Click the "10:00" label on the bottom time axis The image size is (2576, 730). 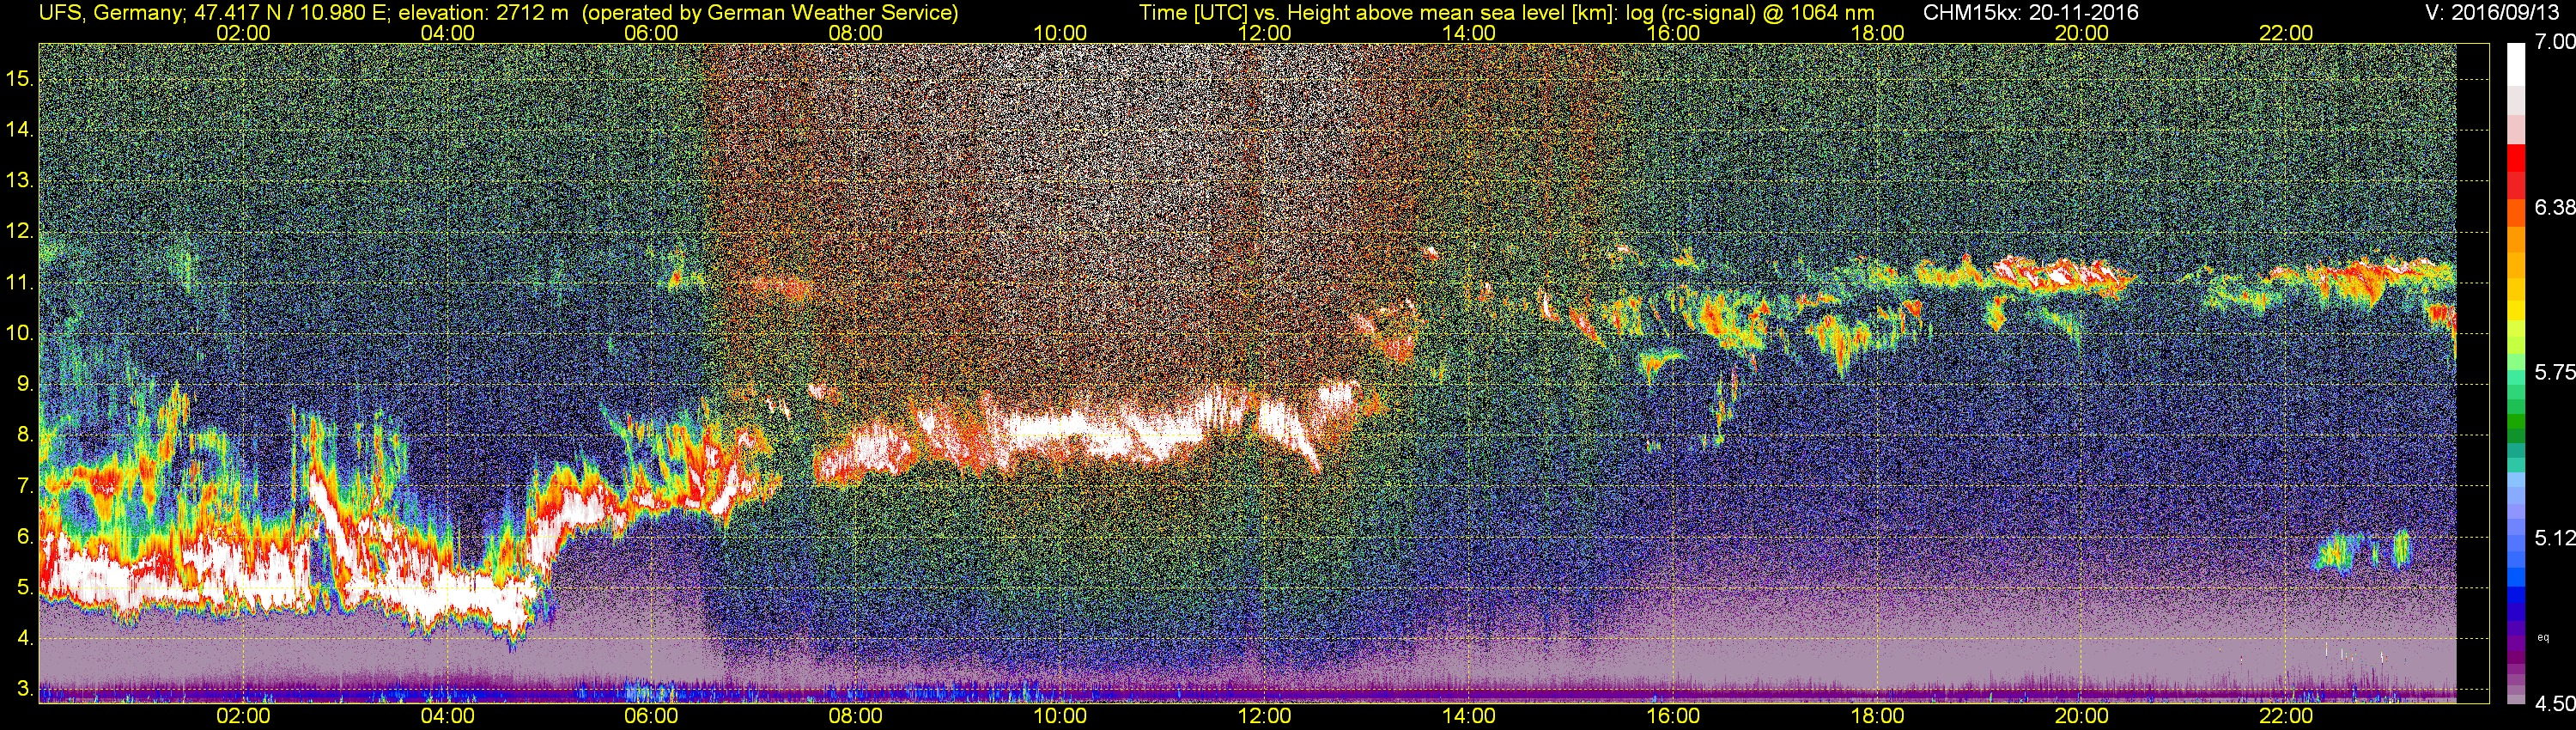1060,716
